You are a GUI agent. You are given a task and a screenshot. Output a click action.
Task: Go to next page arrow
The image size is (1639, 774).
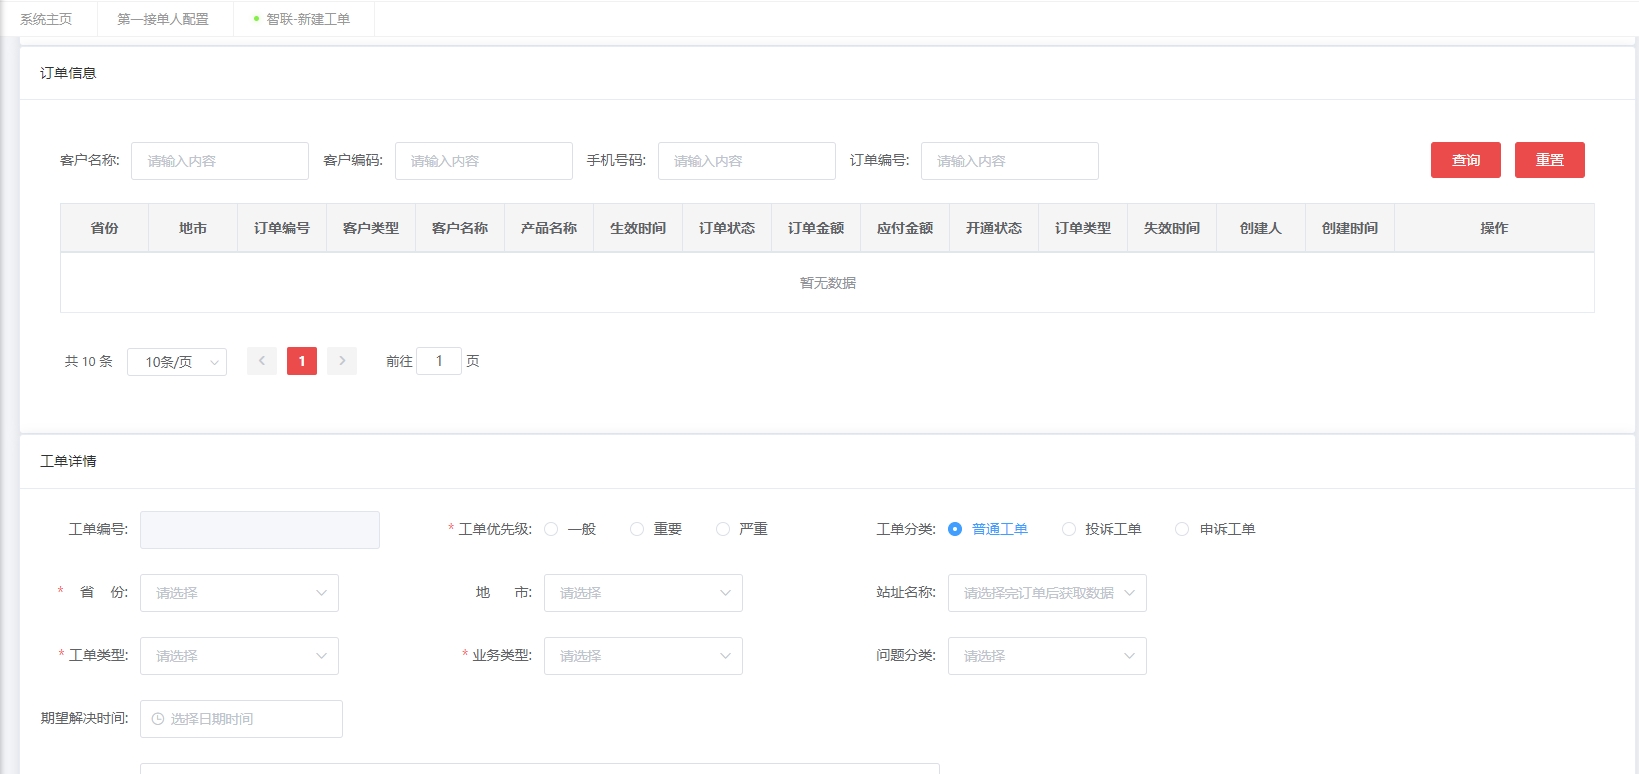342,361
